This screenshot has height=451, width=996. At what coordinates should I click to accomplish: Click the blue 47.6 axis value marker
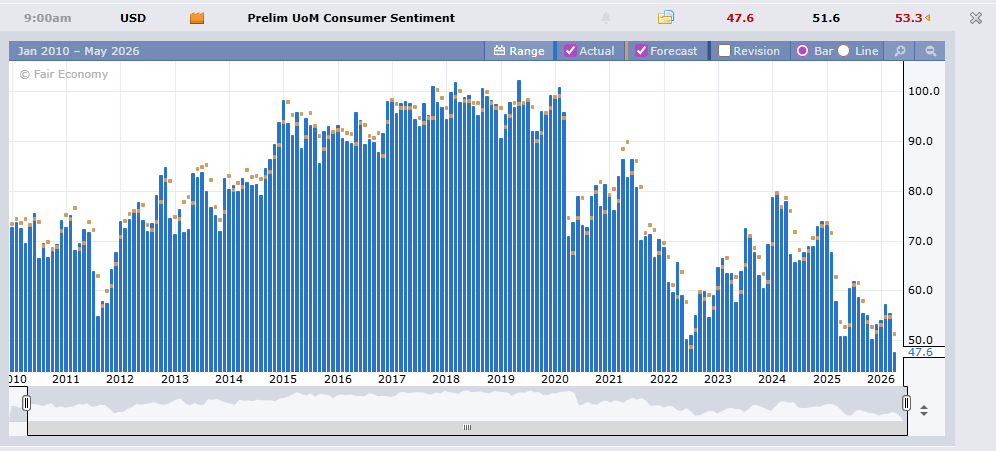[920, 352]
